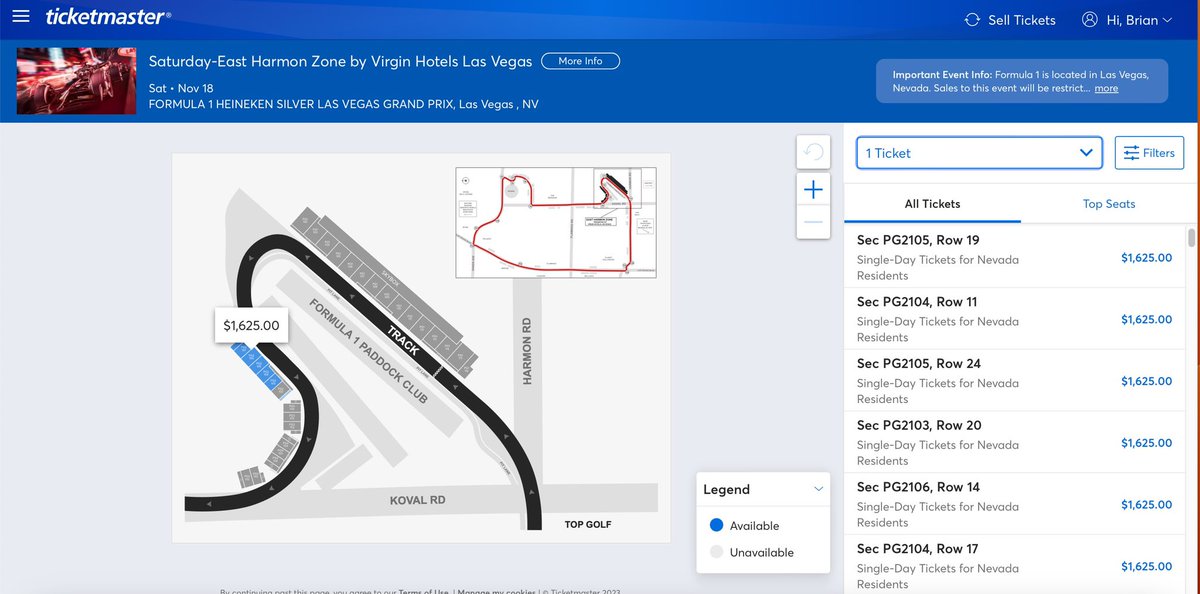The width and height of the screenshot is (1200, 594).
Task: Select the Sec PG2104, Row 11 ticket
Action: click(1015, 319)
